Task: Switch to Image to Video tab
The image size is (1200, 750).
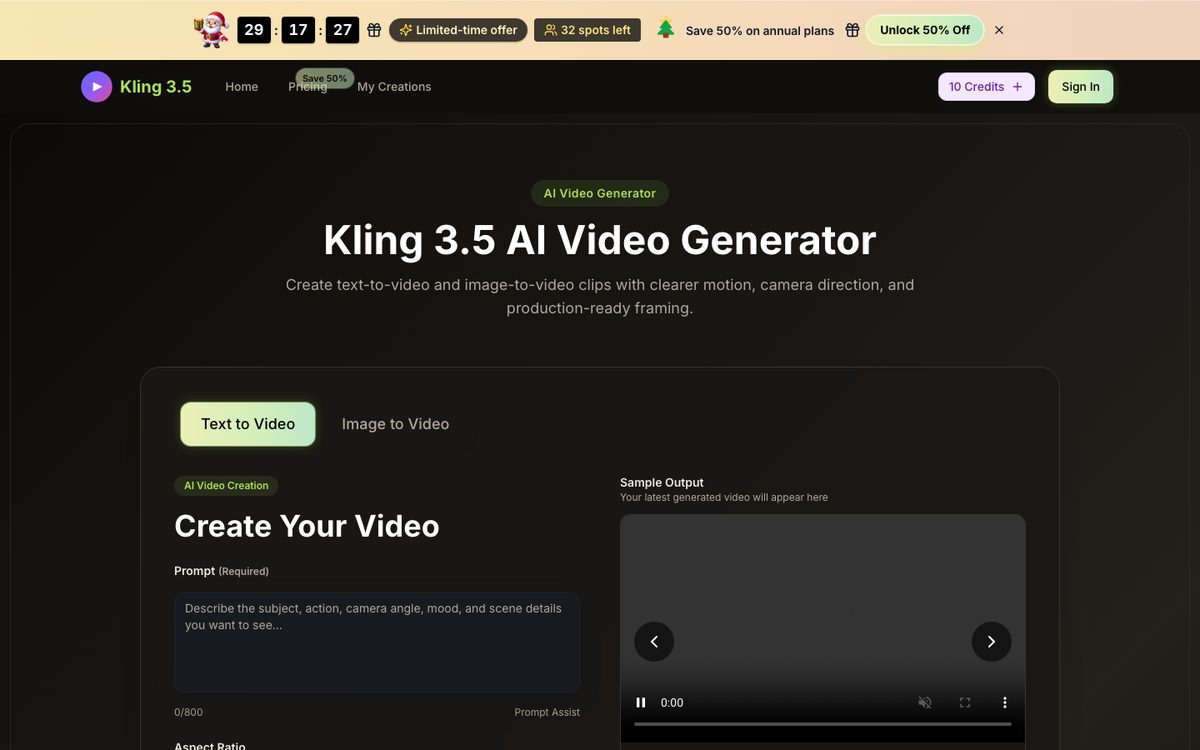Action: (395, 424)
